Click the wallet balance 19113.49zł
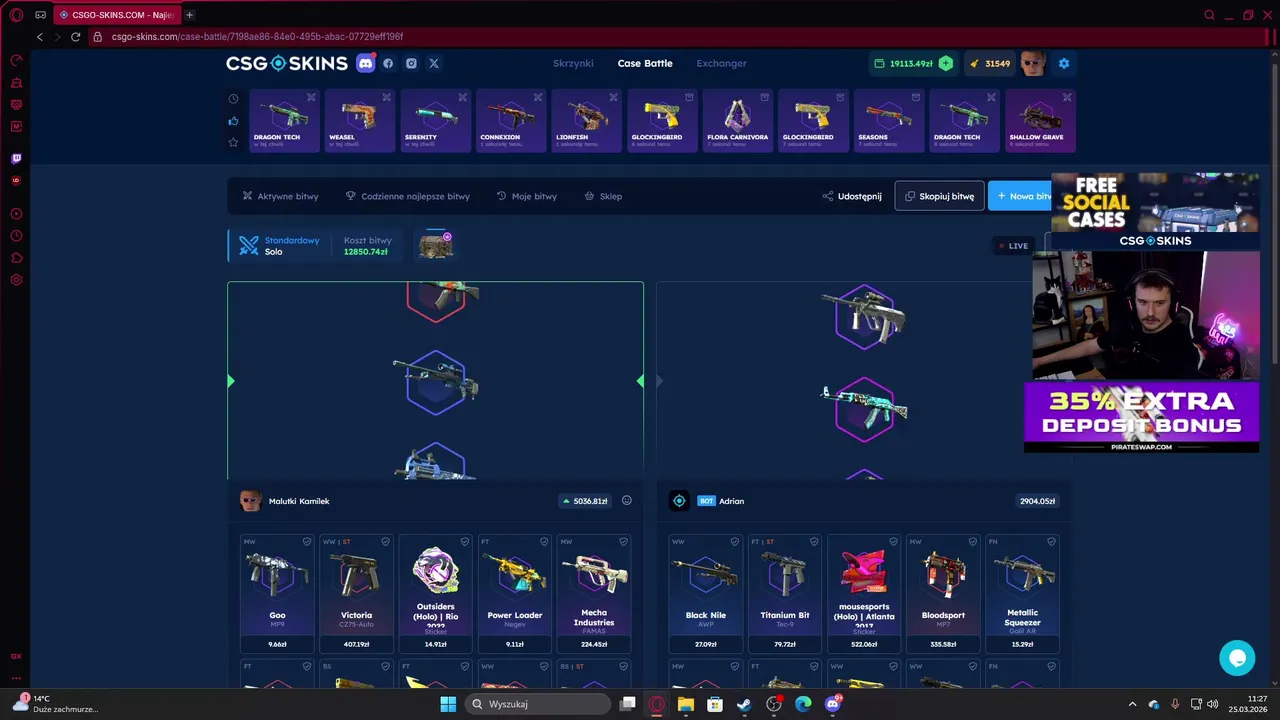 tap(903, 63)
